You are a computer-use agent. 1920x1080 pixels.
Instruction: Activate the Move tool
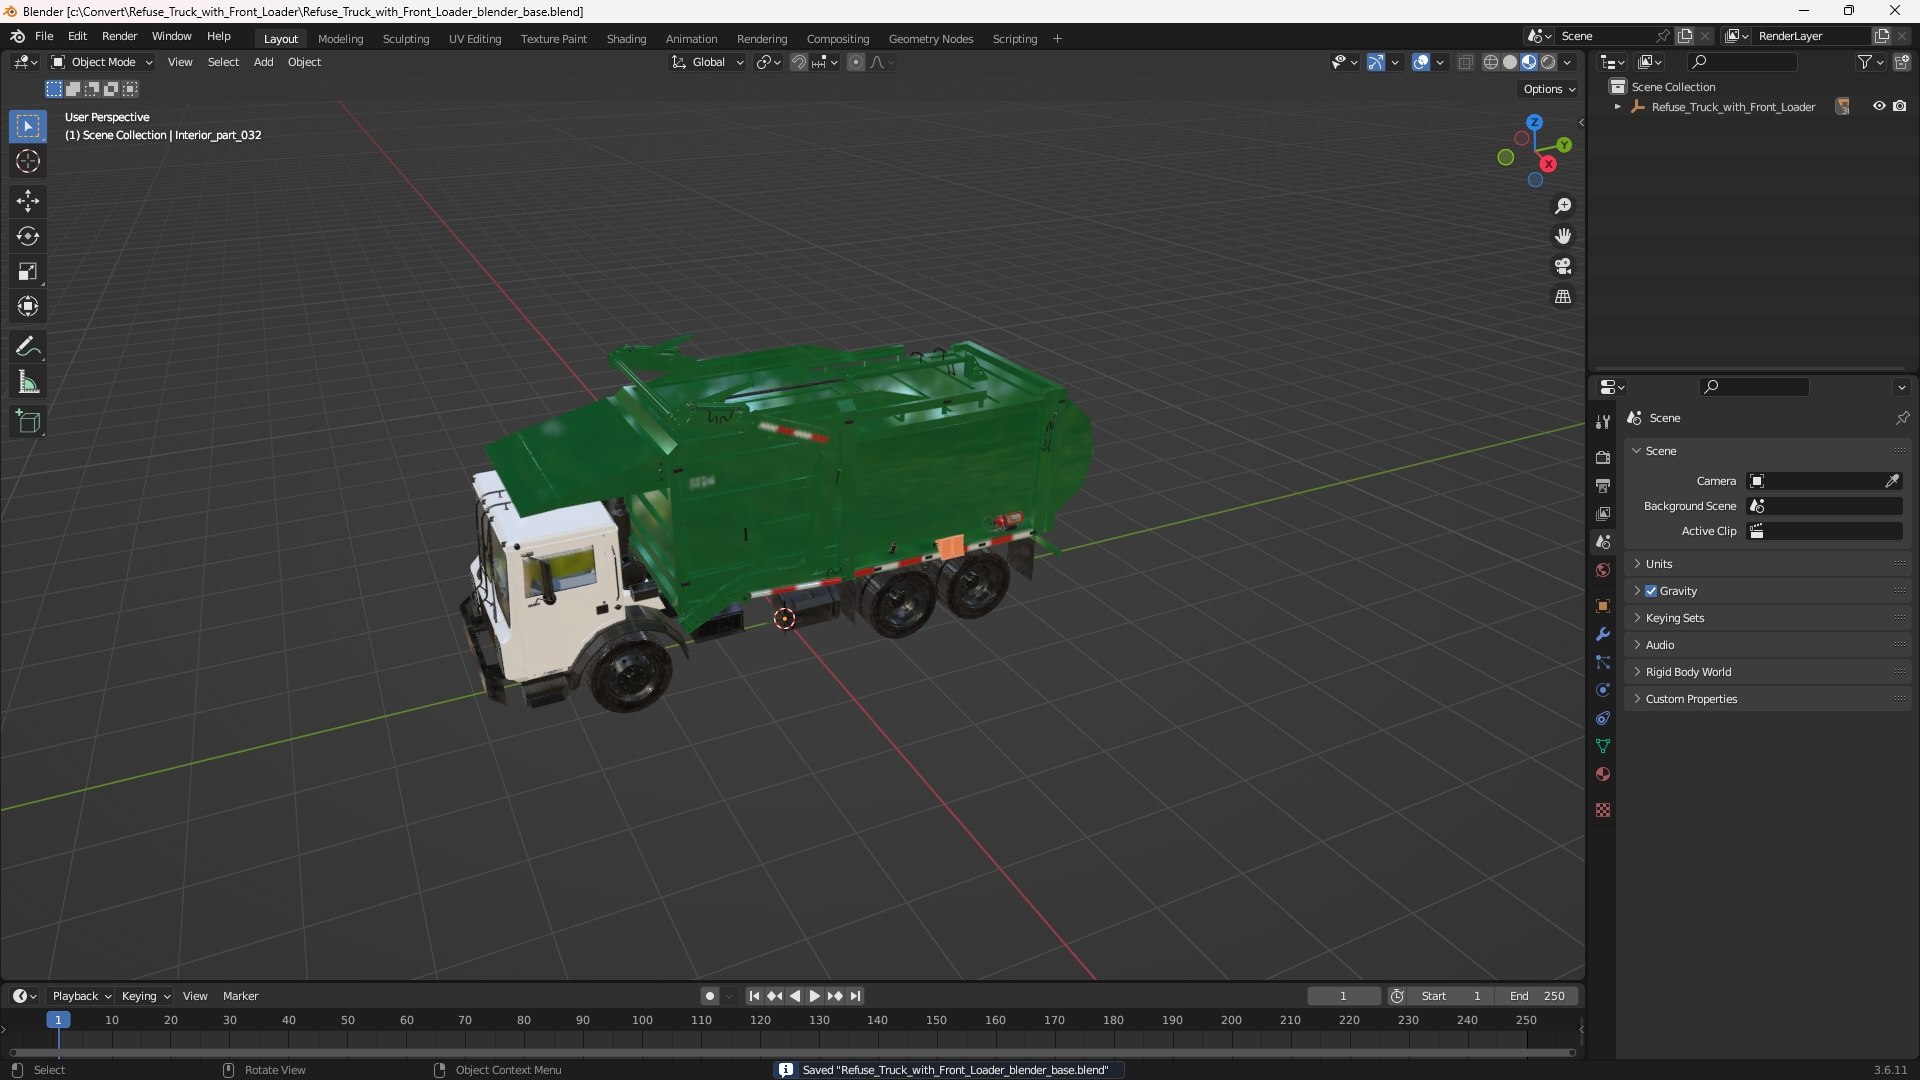click(x=28, y=201)
